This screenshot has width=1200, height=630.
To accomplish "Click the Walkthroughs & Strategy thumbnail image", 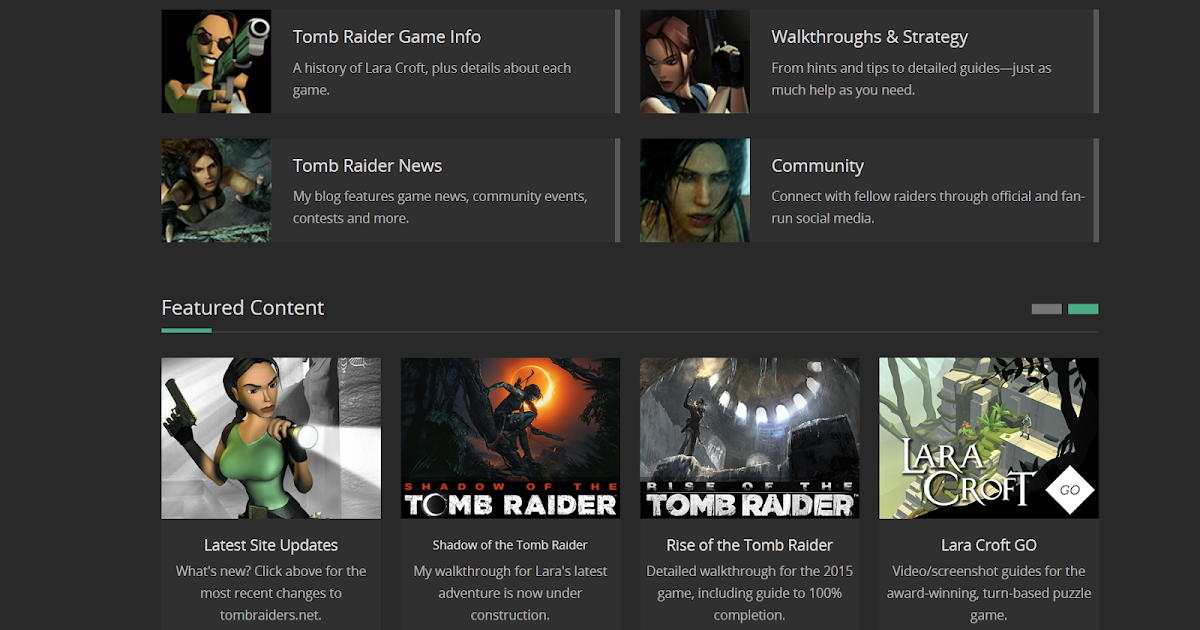I will 694,61.
